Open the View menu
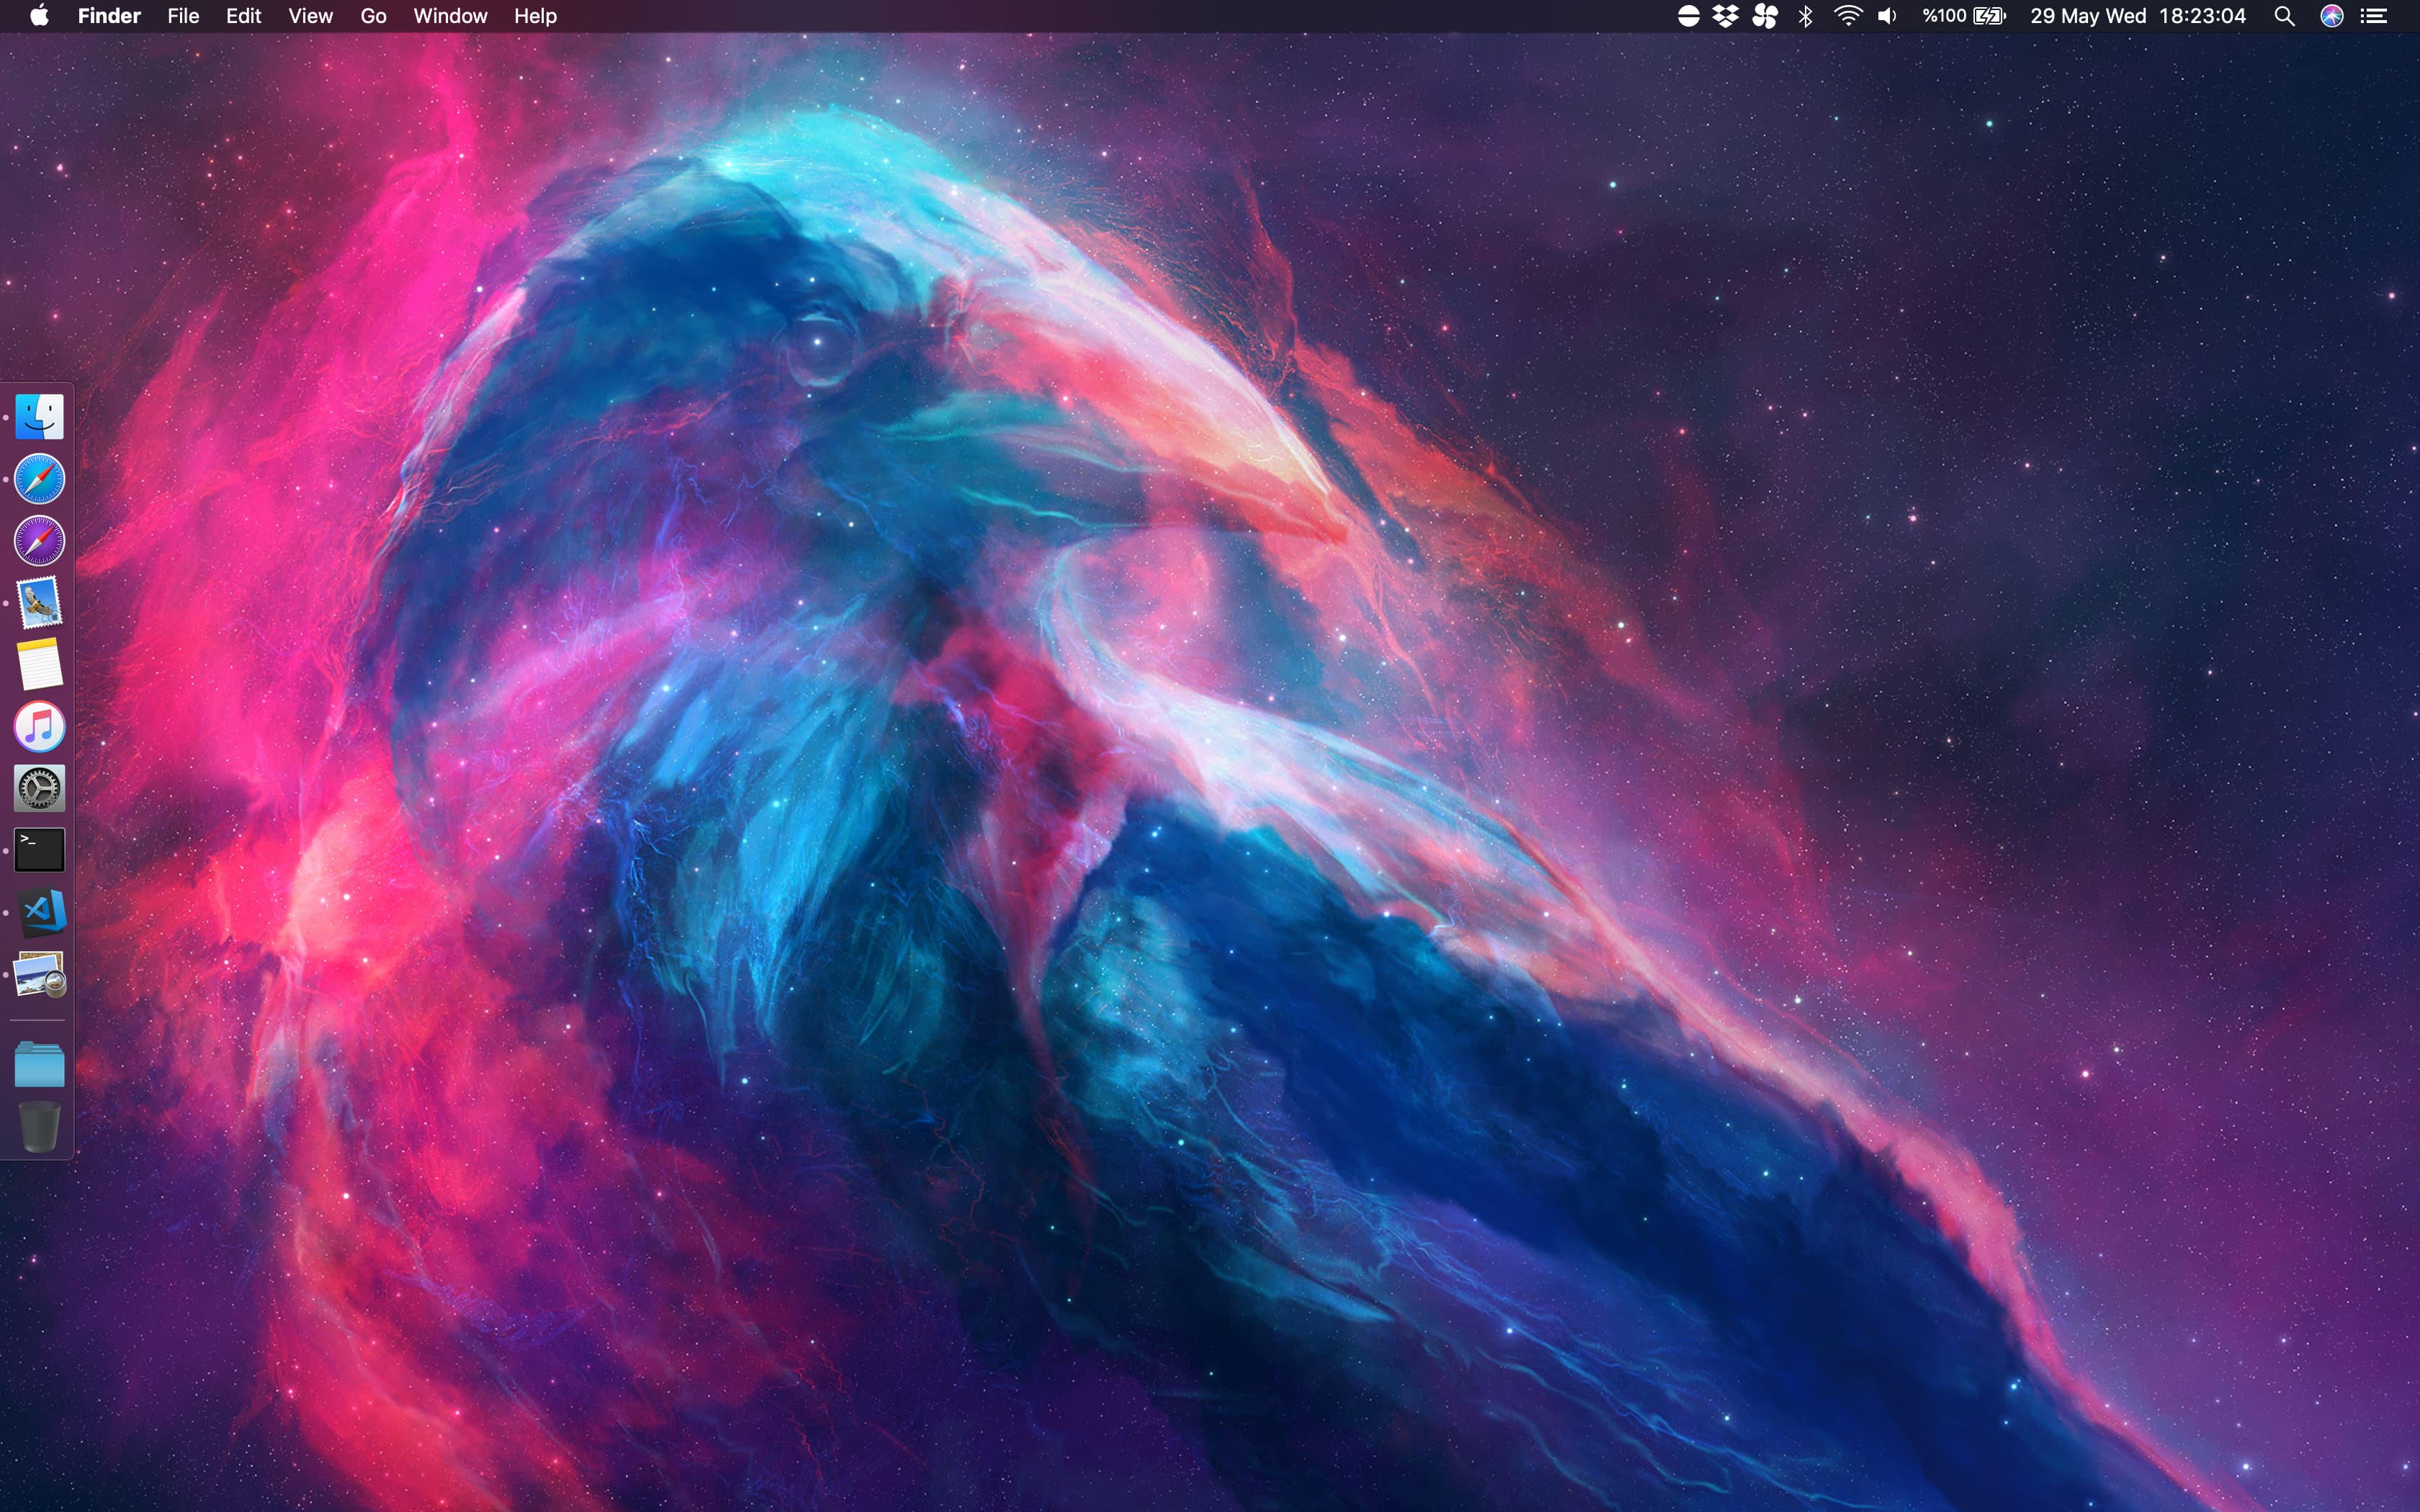 pyautogui.click(x=310, y=16)
